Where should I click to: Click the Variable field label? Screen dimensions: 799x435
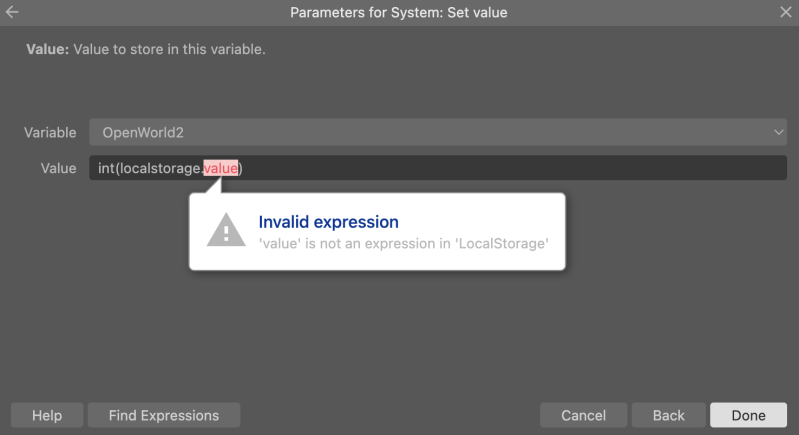50,132
